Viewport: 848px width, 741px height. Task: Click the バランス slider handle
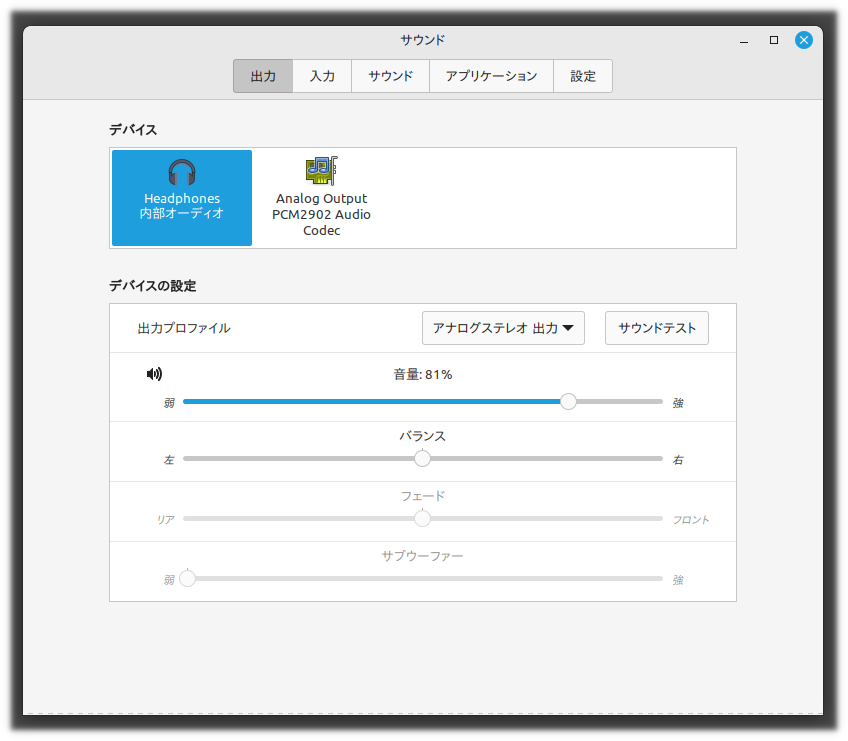pyautogui.click(x=422, y=458)
